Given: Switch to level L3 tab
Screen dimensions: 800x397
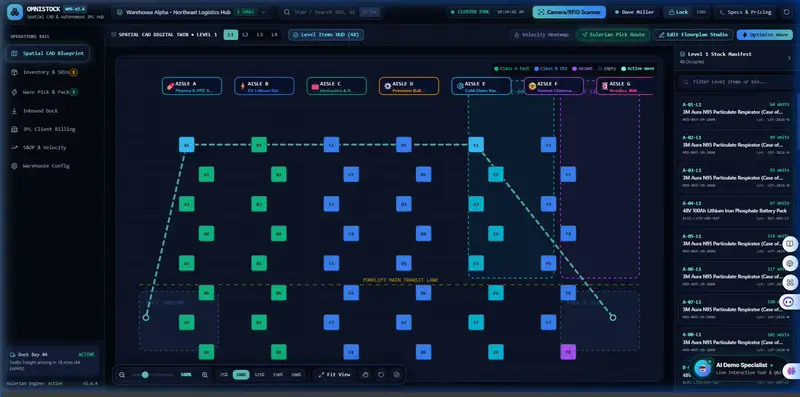Looking at the screenshot, I should [260, 35].
